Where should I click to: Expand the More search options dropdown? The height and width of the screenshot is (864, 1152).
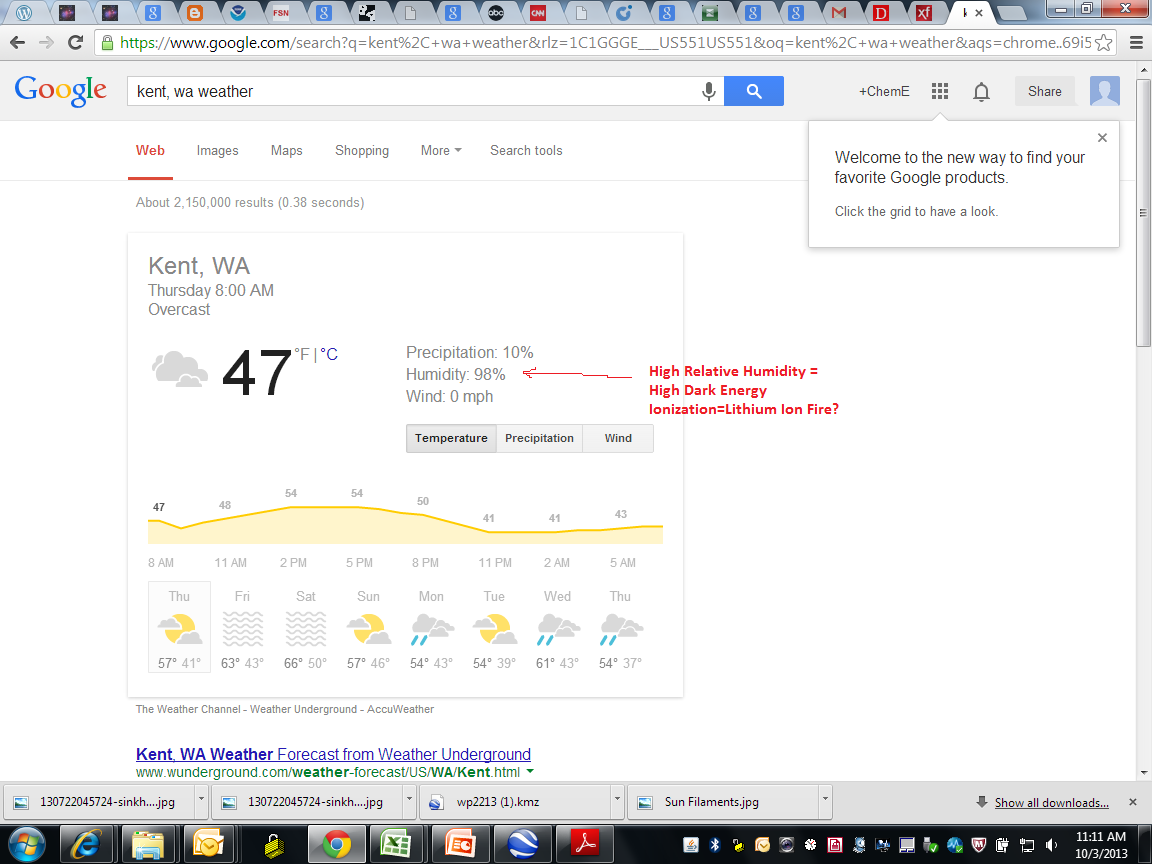tap(441, 150)
